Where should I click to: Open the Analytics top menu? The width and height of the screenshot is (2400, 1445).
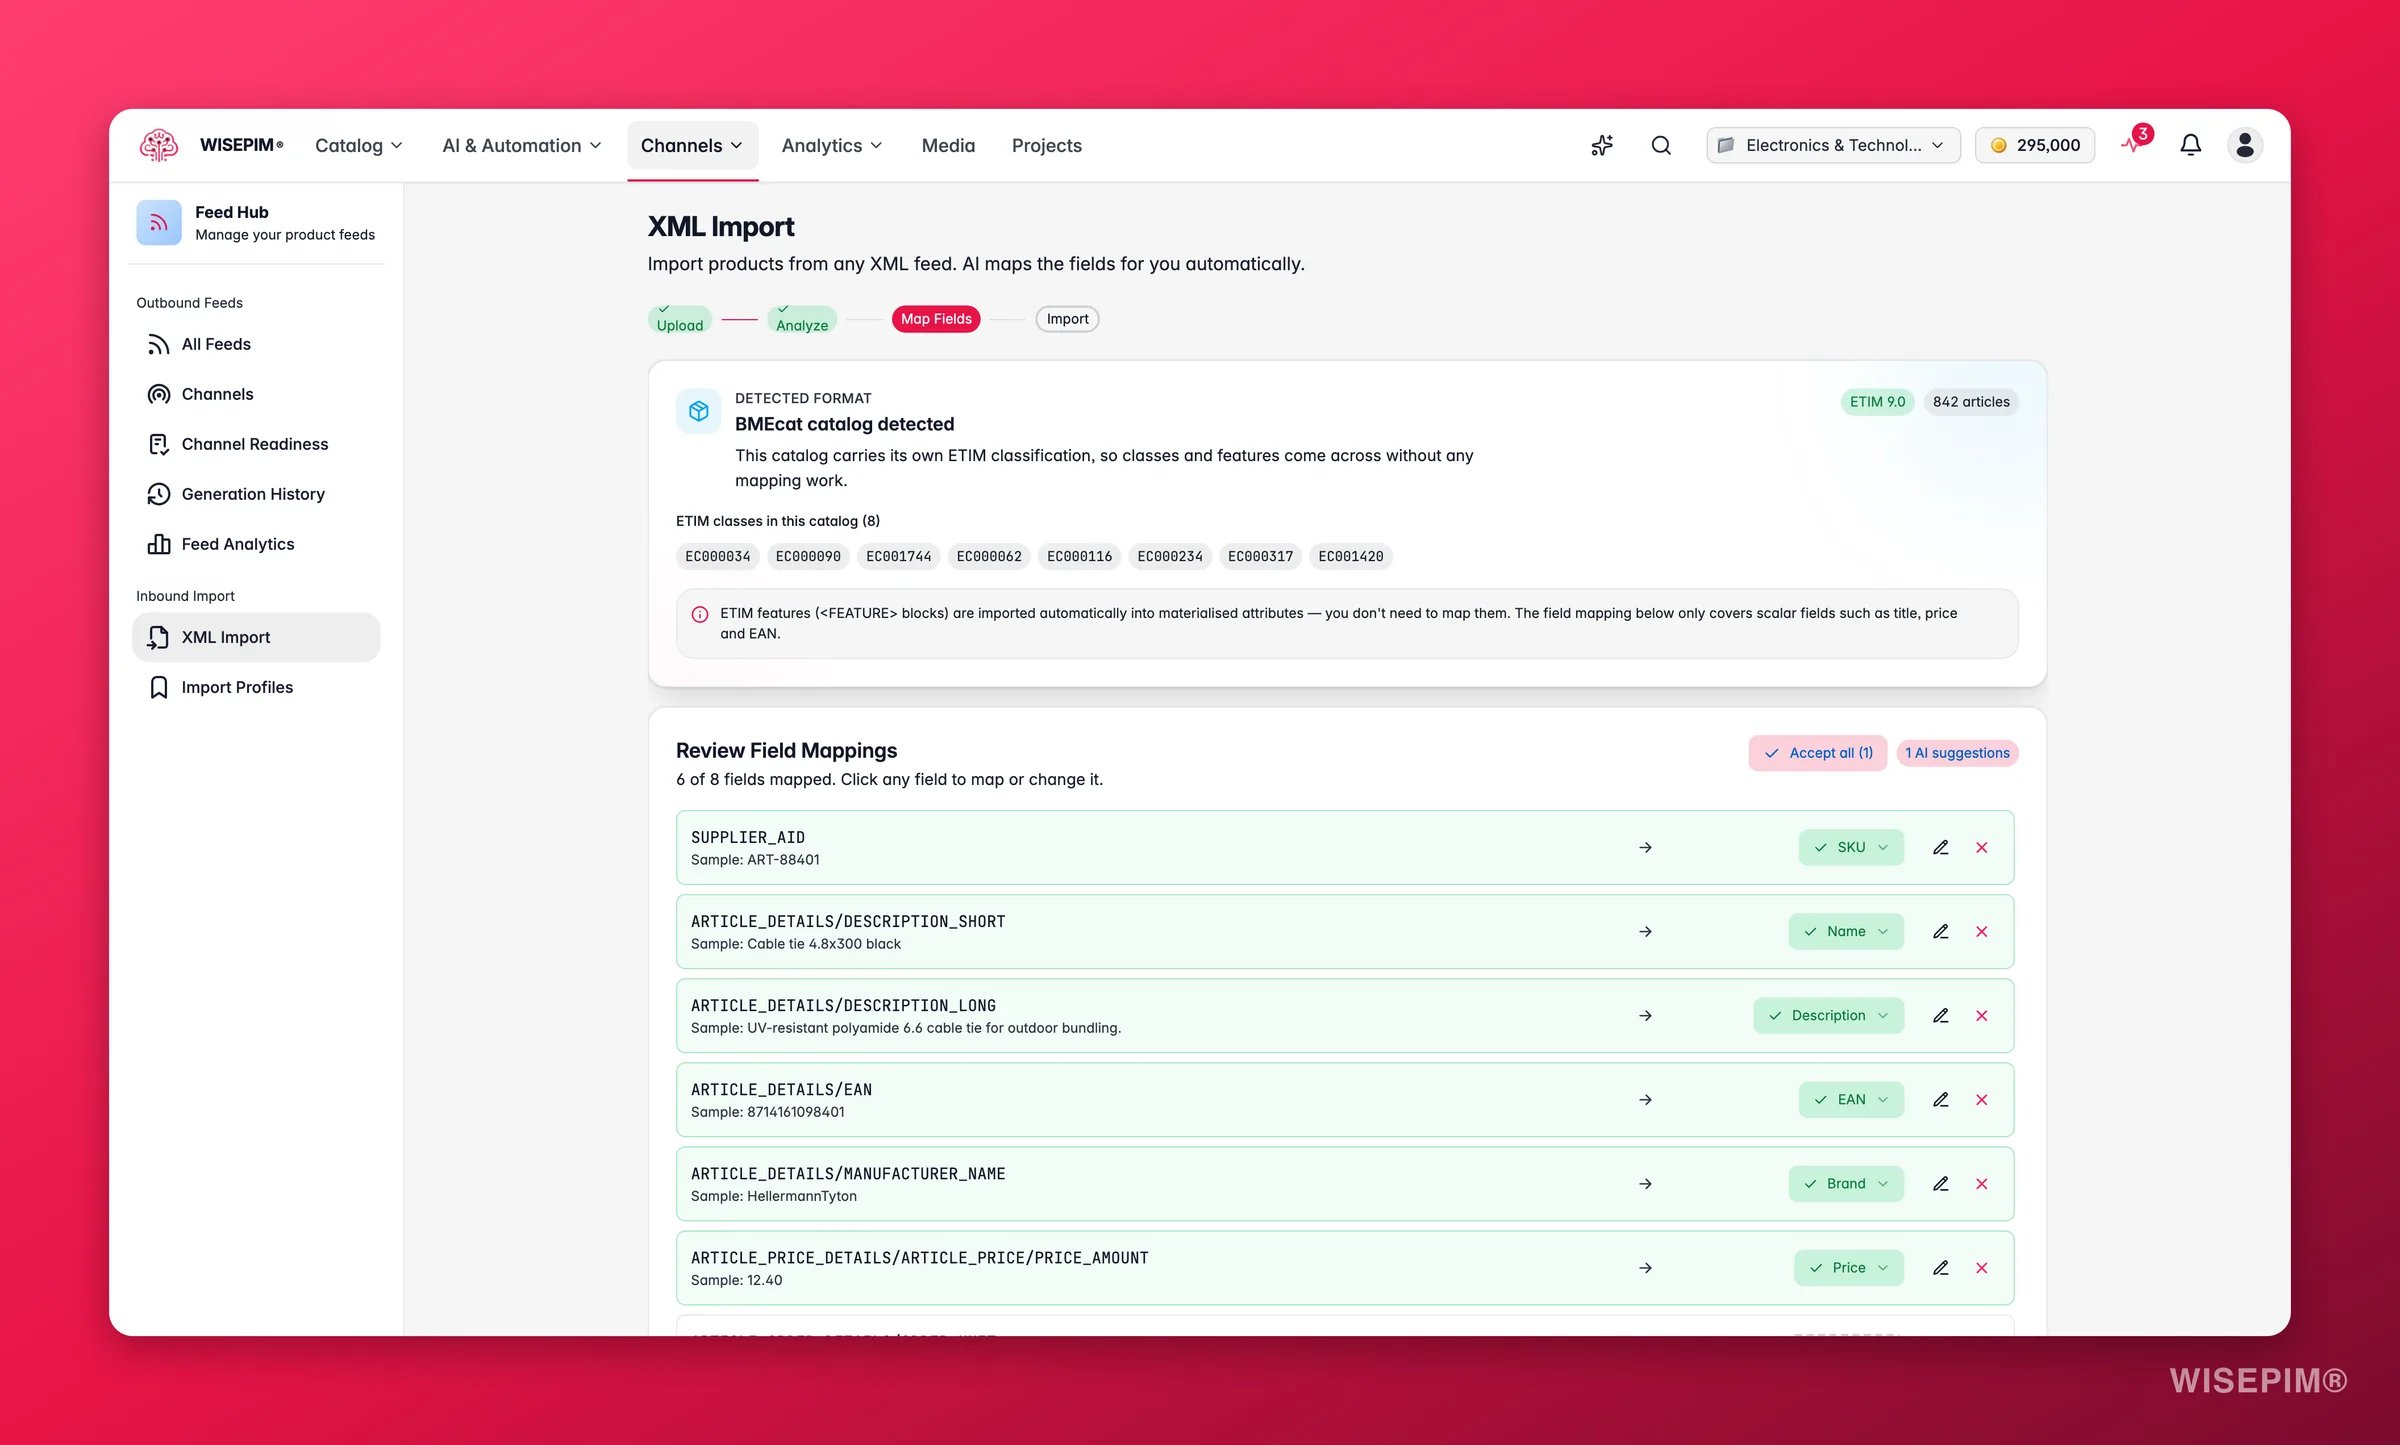(x=832, y=145)
